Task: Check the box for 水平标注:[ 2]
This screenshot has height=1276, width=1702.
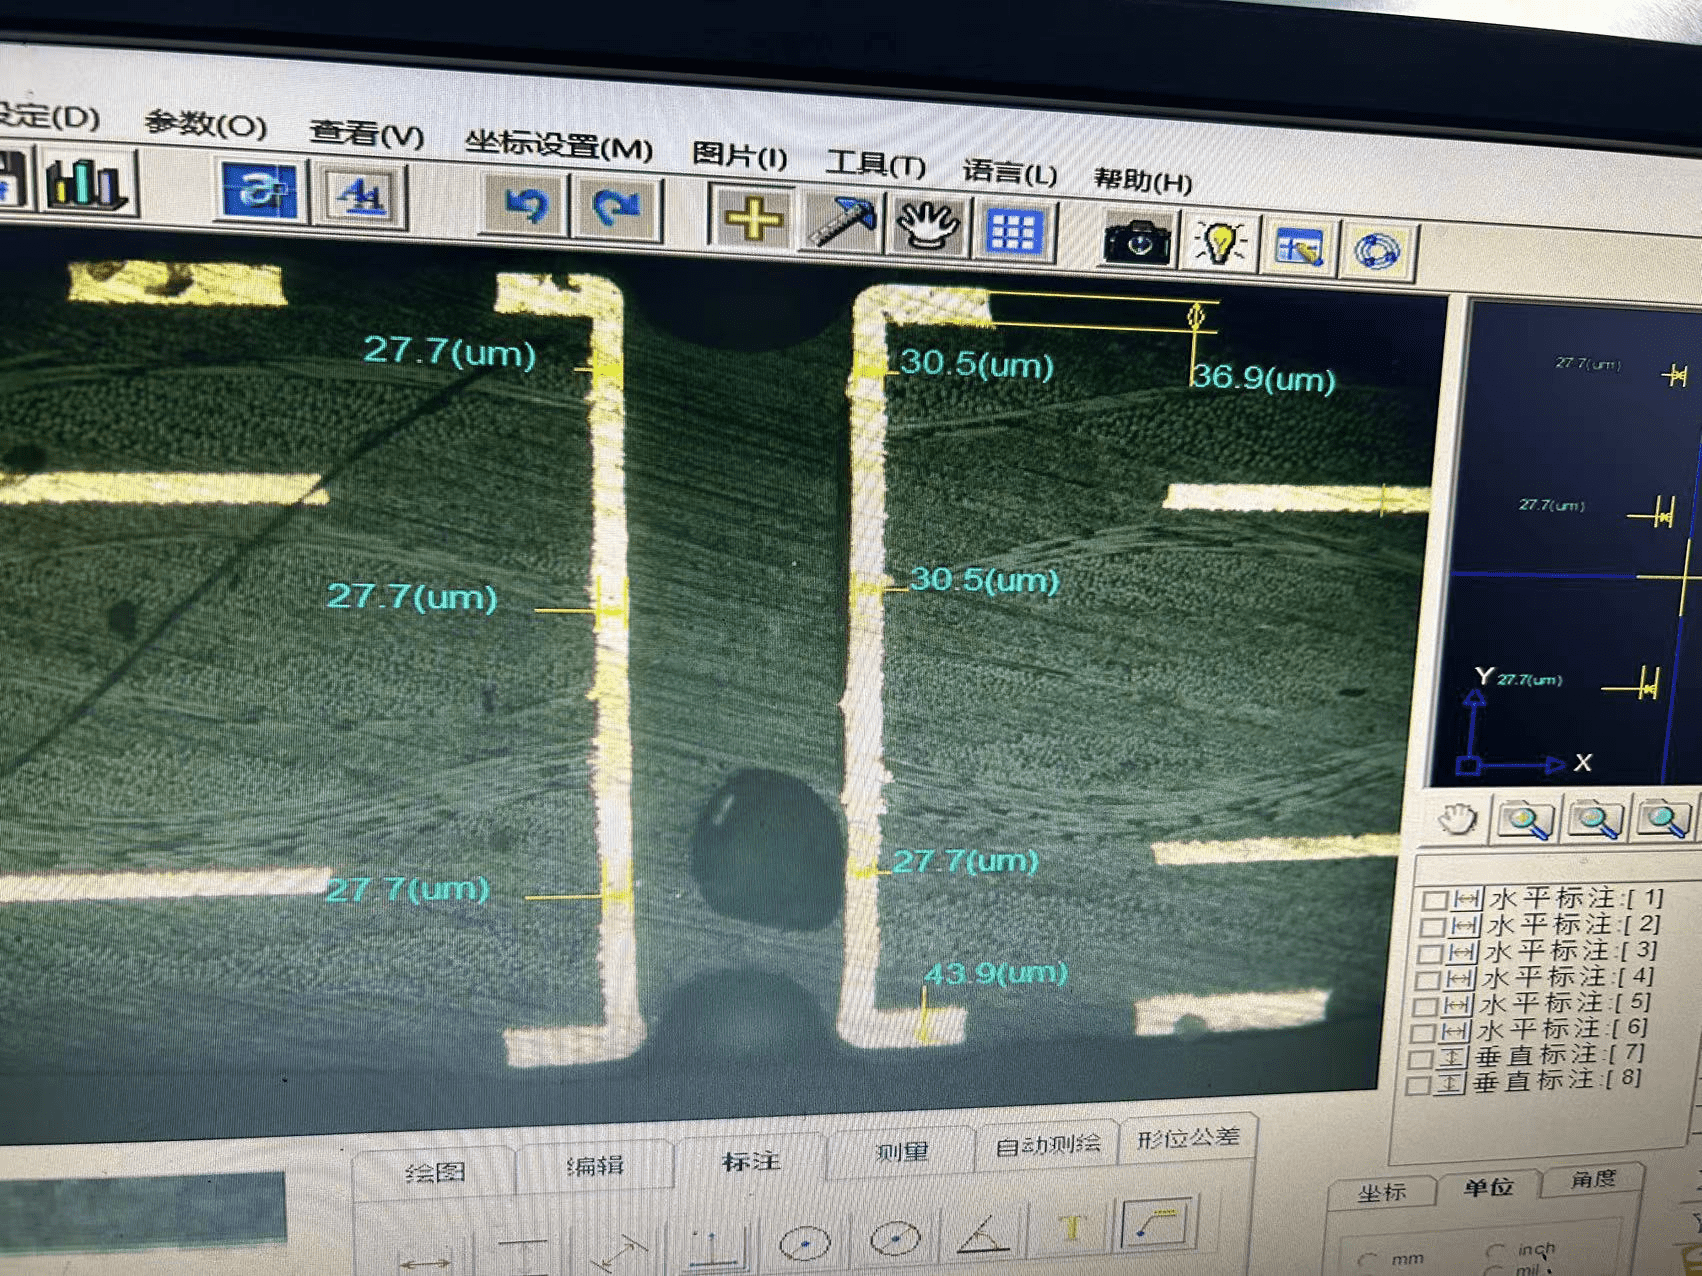Action: (1431, 928)
